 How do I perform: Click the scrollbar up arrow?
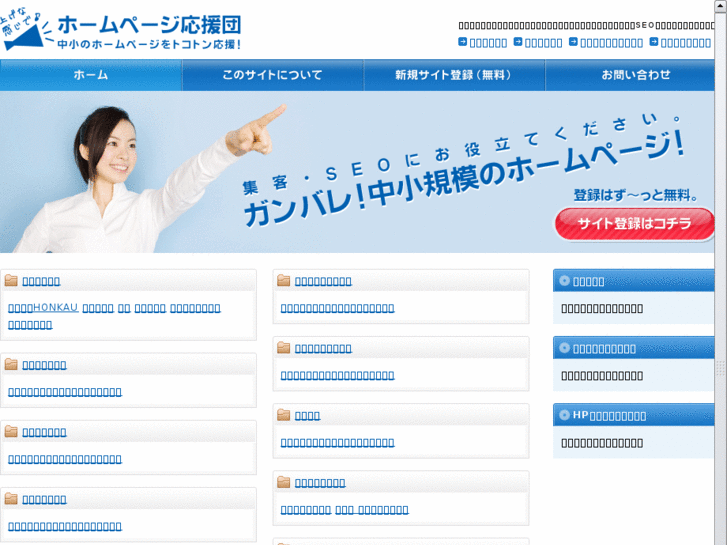tap(721, 6)
